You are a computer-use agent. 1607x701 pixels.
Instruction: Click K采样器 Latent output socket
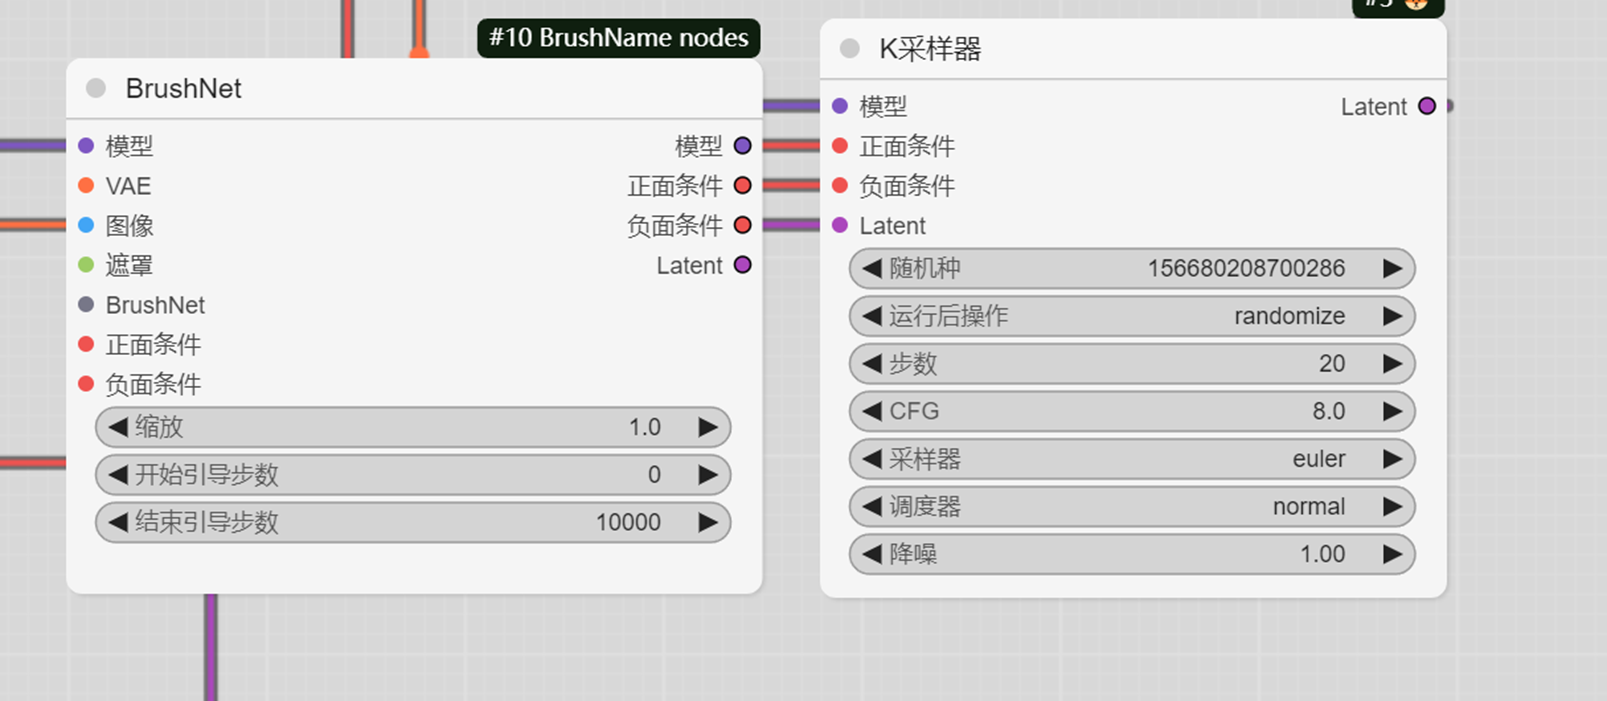click(1427, 106)
